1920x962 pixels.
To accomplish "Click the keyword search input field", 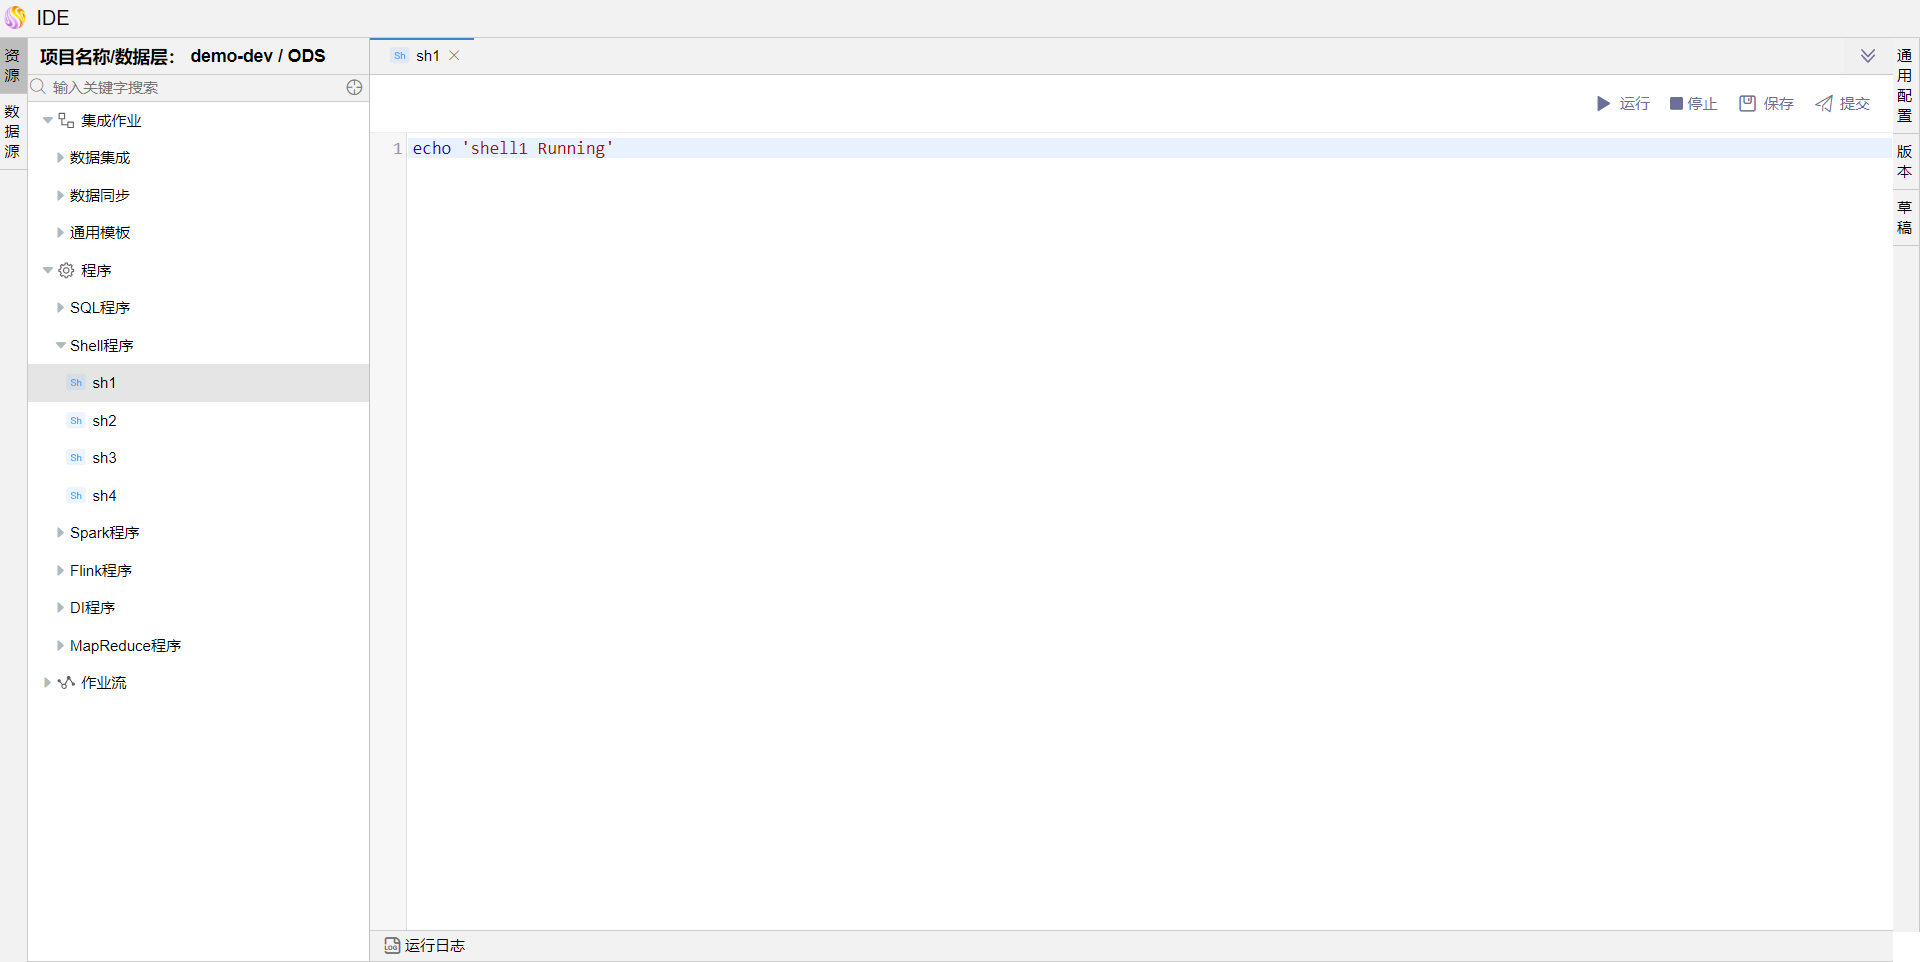I will (195, 88).
